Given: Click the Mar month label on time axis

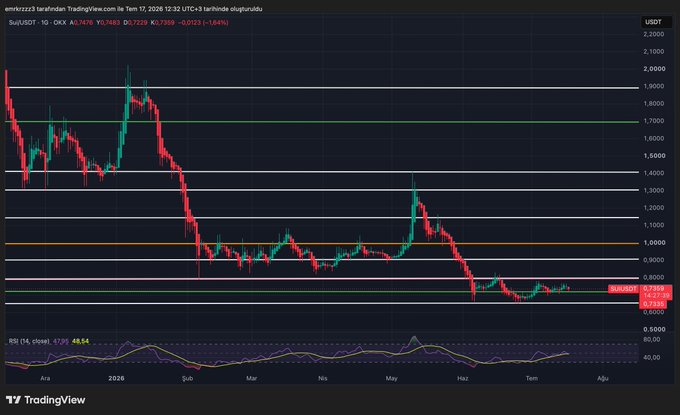Looking at the screenshot, I should tap(252, 378).
